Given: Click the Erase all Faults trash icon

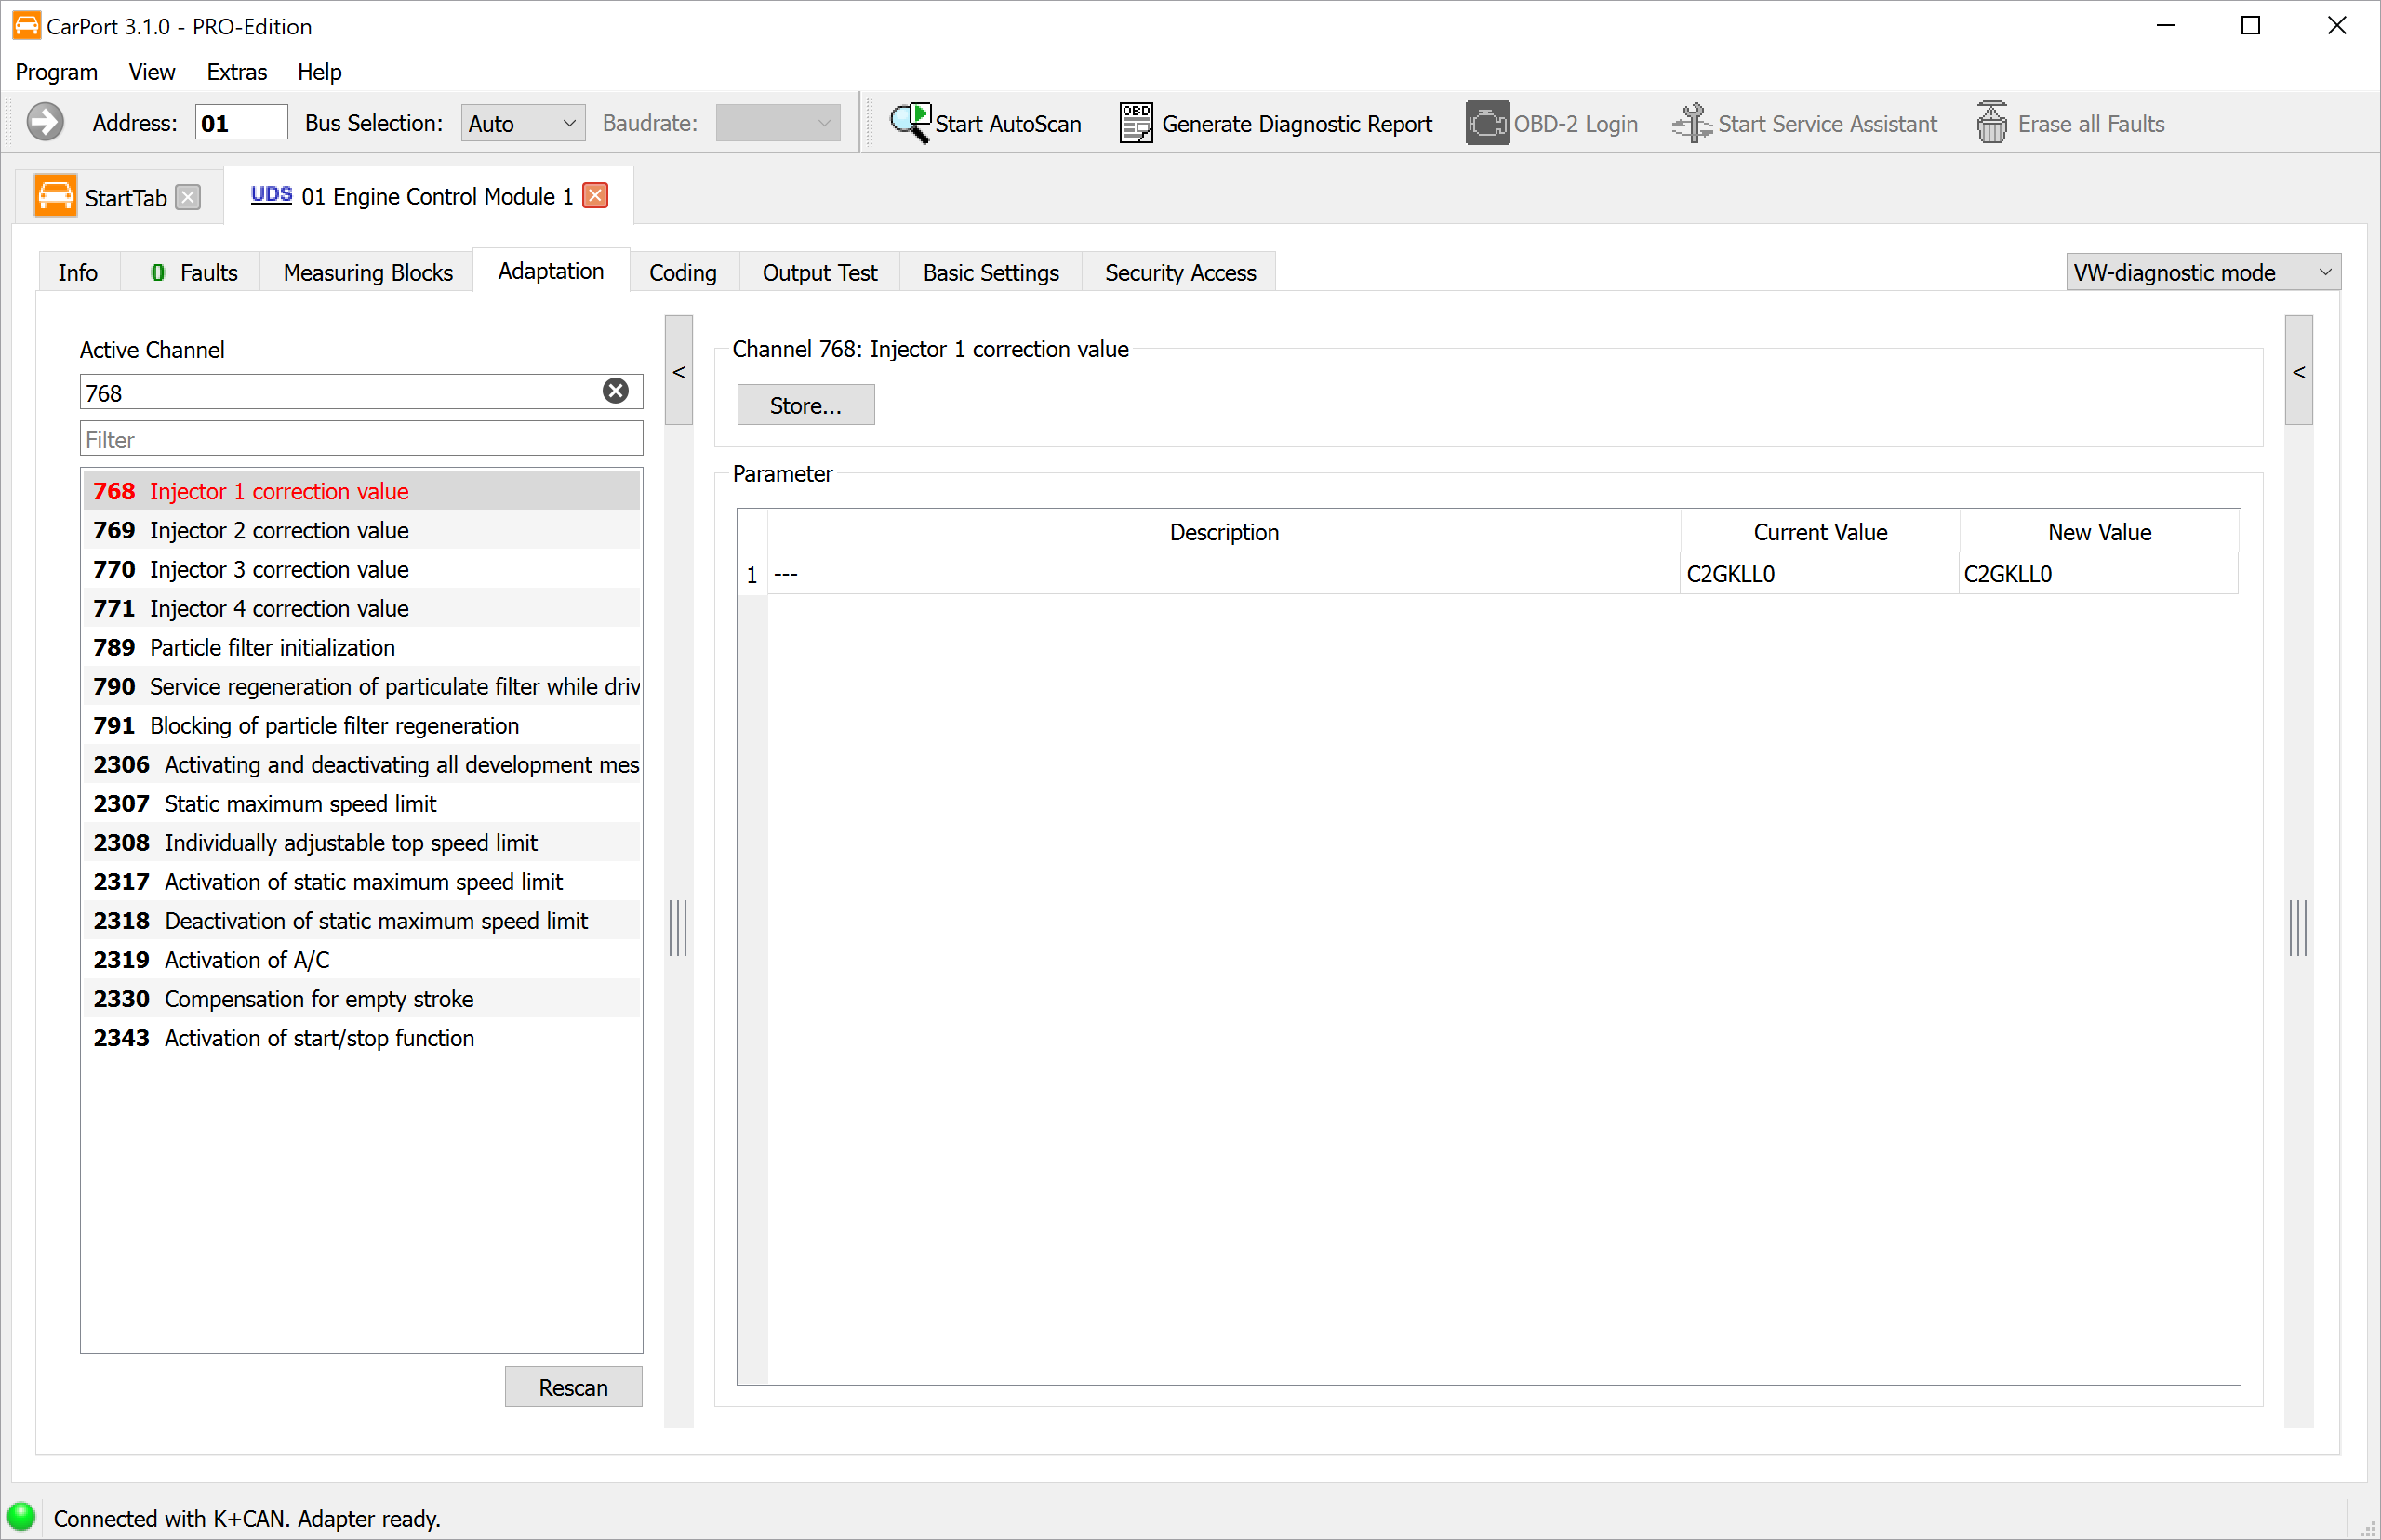Looking at the screenshot, I should [x=1991, y=123].
